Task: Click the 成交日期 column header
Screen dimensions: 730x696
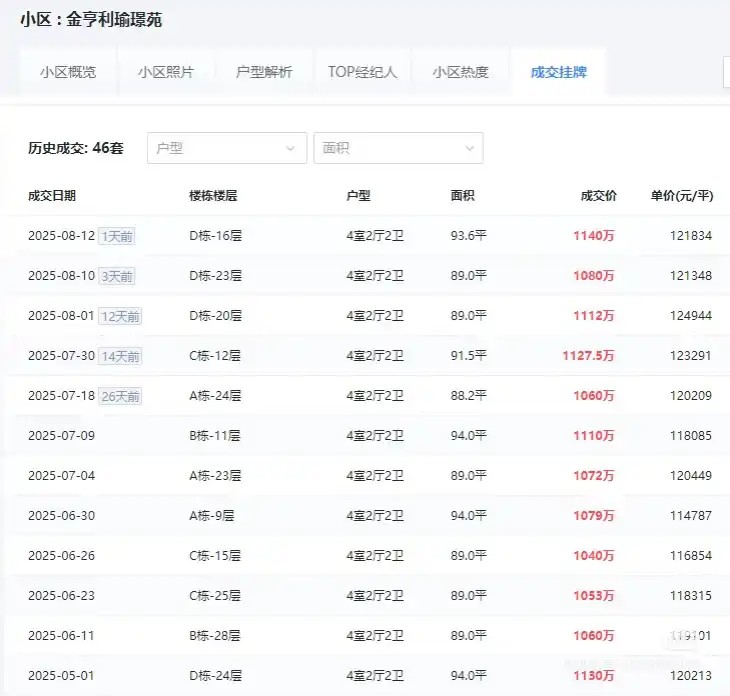Action: [x=52, y=196]
